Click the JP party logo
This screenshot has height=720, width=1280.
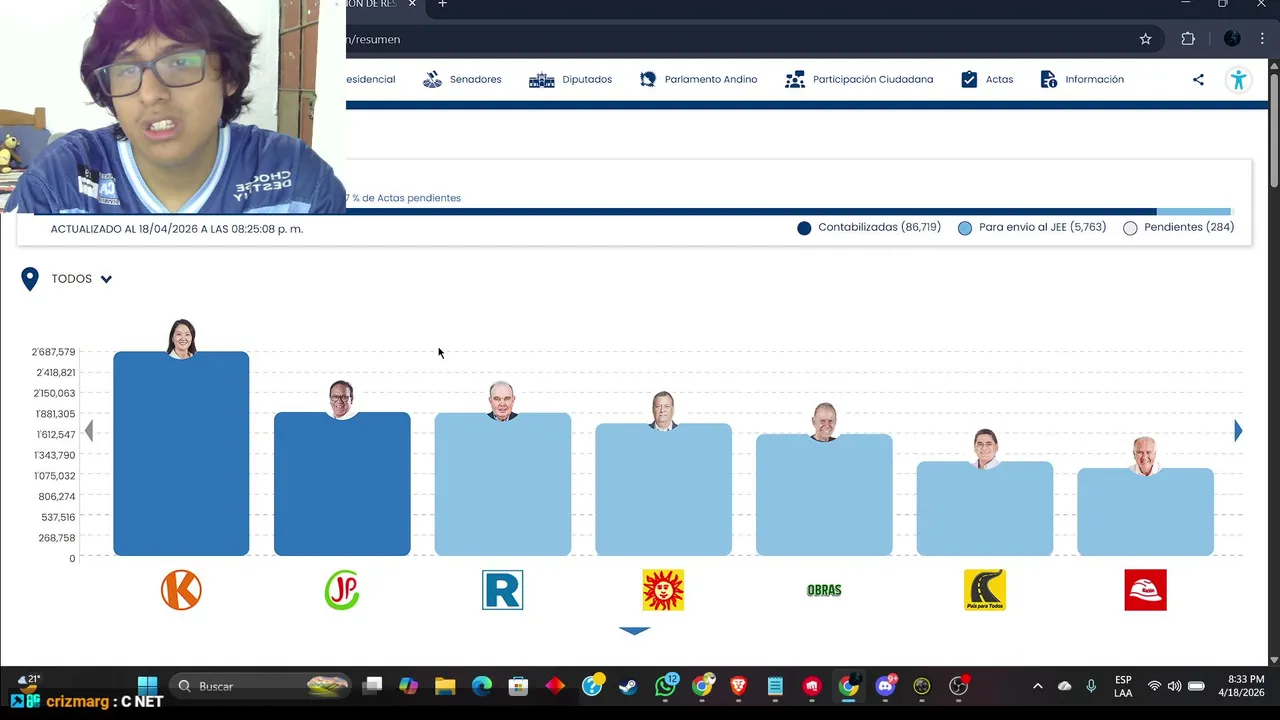tap(342, 590)
